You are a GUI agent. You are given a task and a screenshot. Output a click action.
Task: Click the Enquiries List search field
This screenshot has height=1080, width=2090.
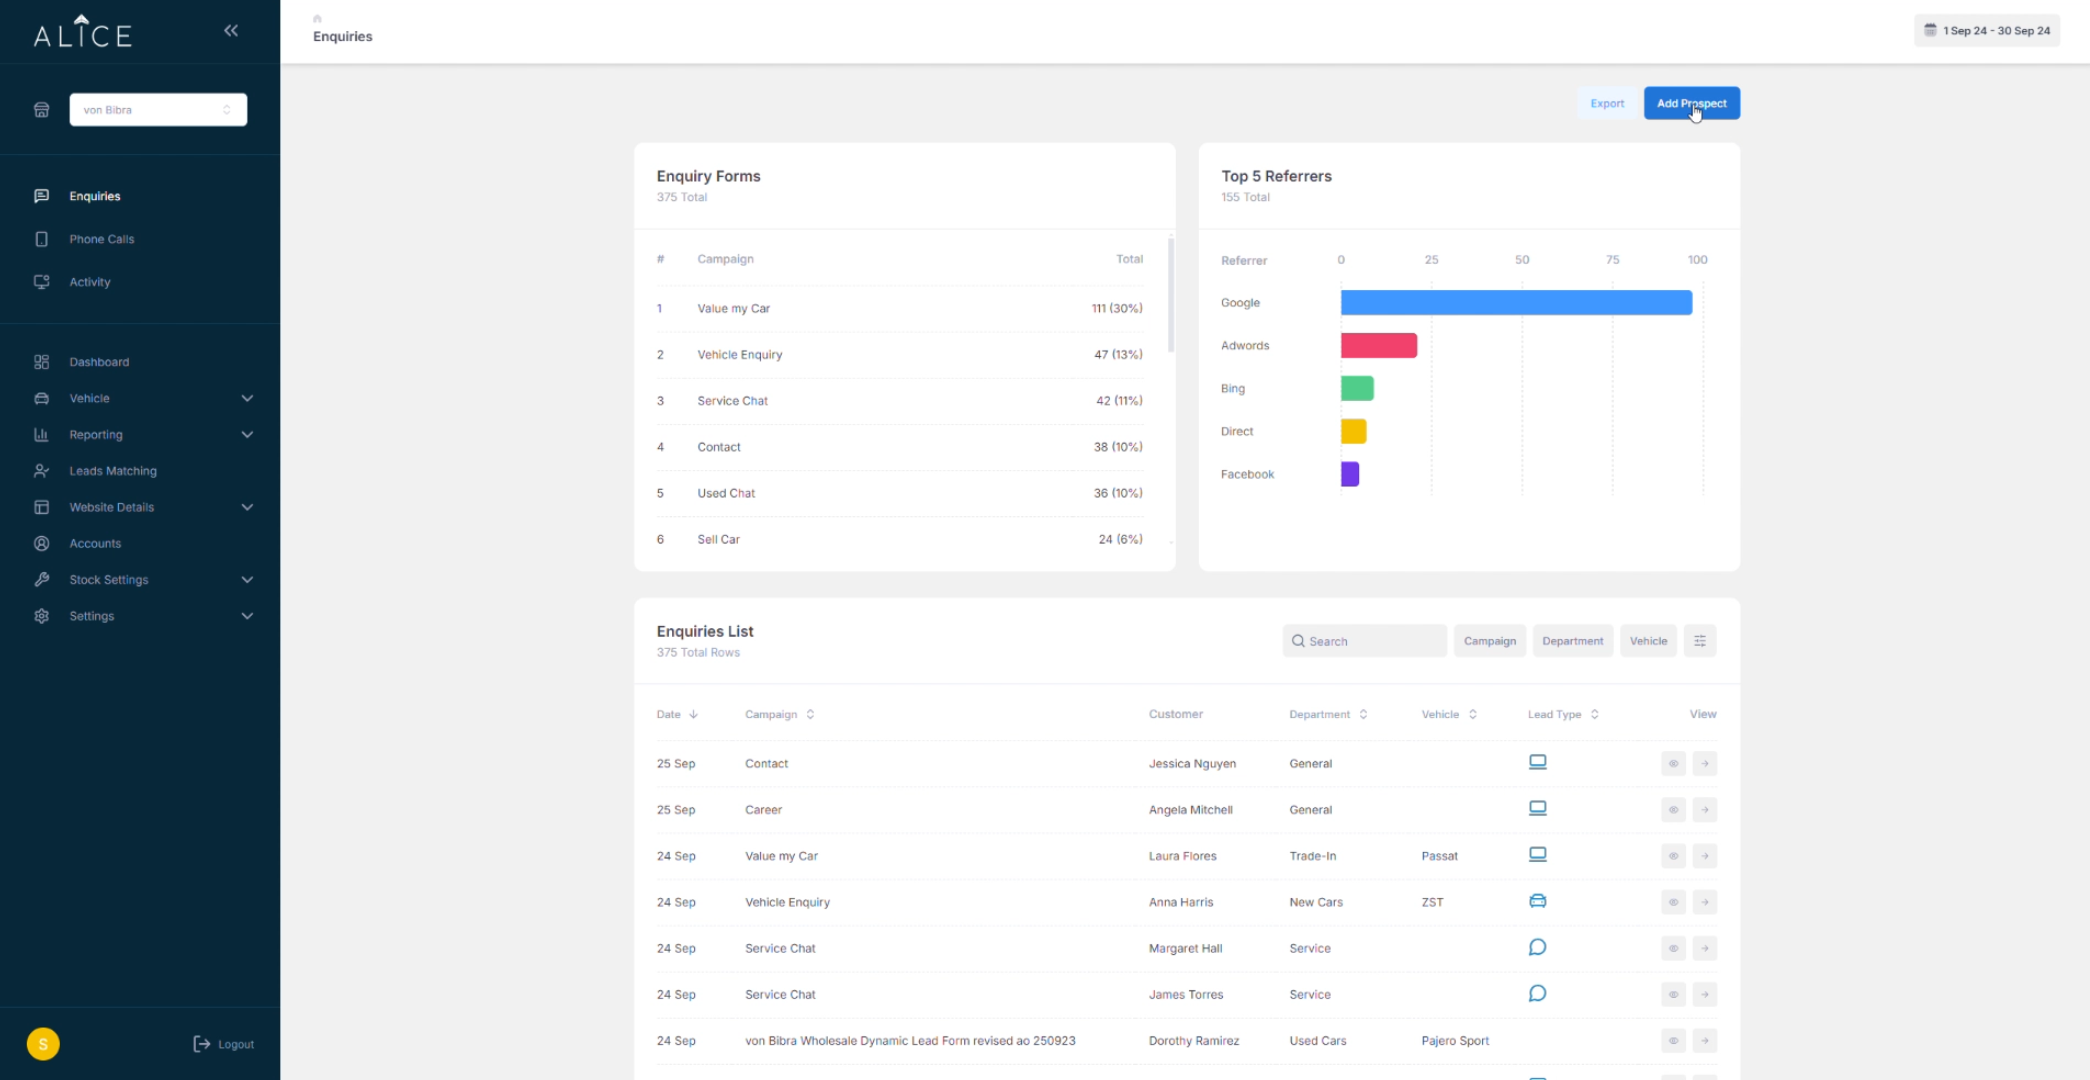point(1365,641)
